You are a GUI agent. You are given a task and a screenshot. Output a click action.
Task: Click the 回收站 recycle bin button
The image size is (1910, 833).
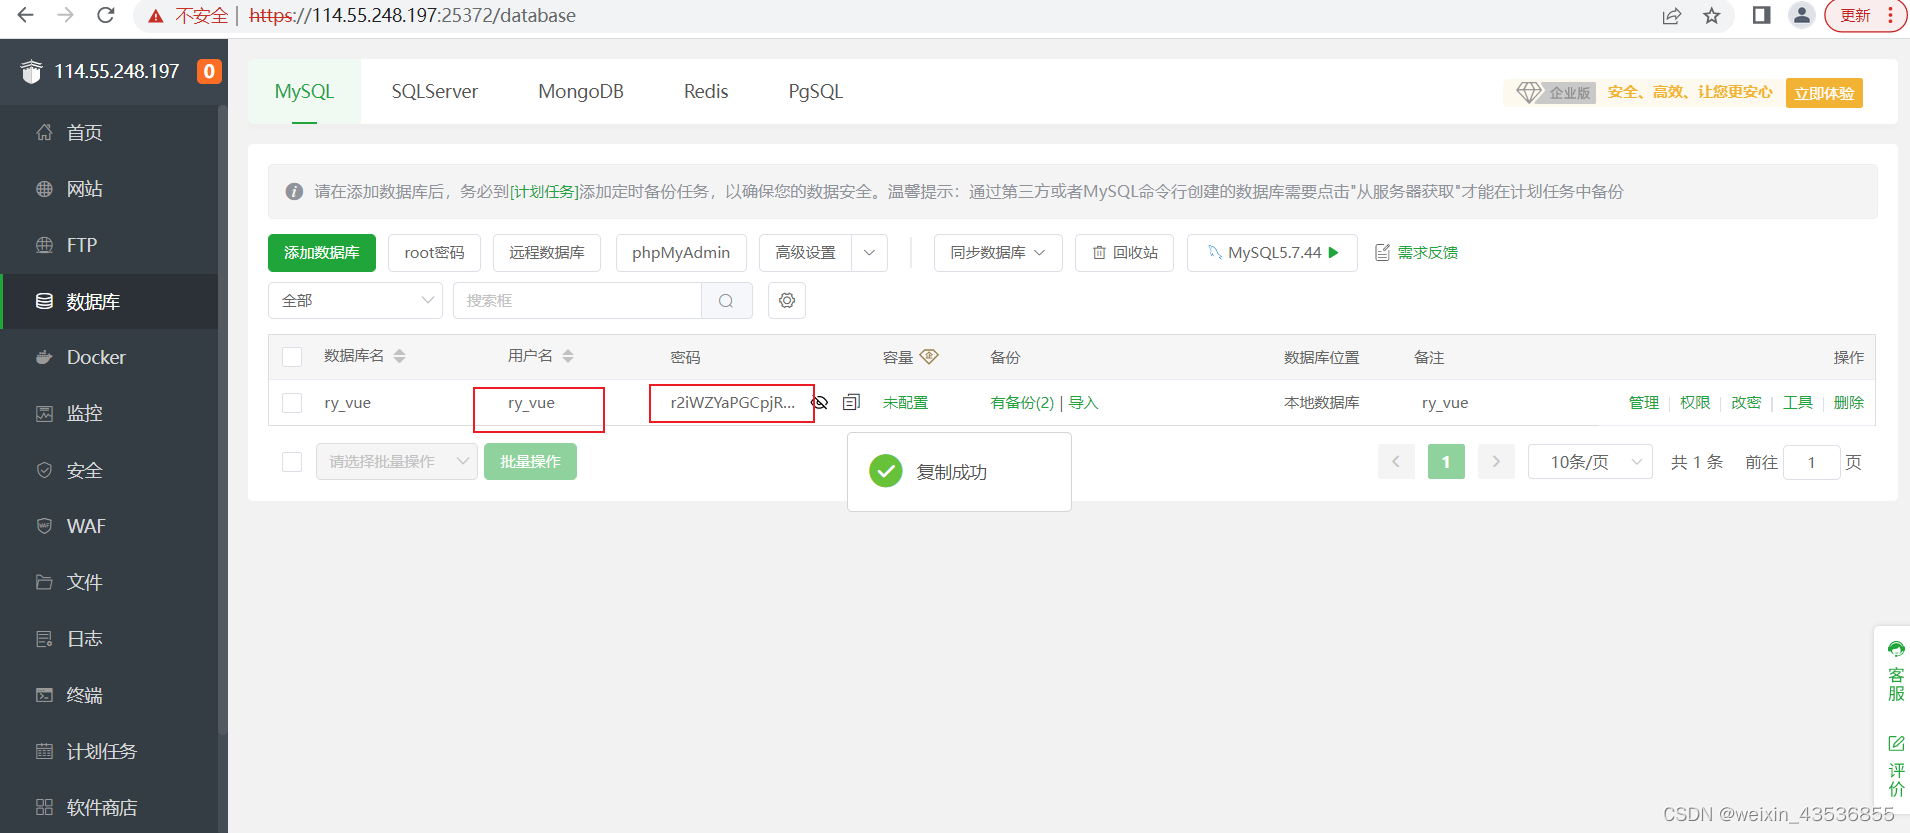(1125, 253)
